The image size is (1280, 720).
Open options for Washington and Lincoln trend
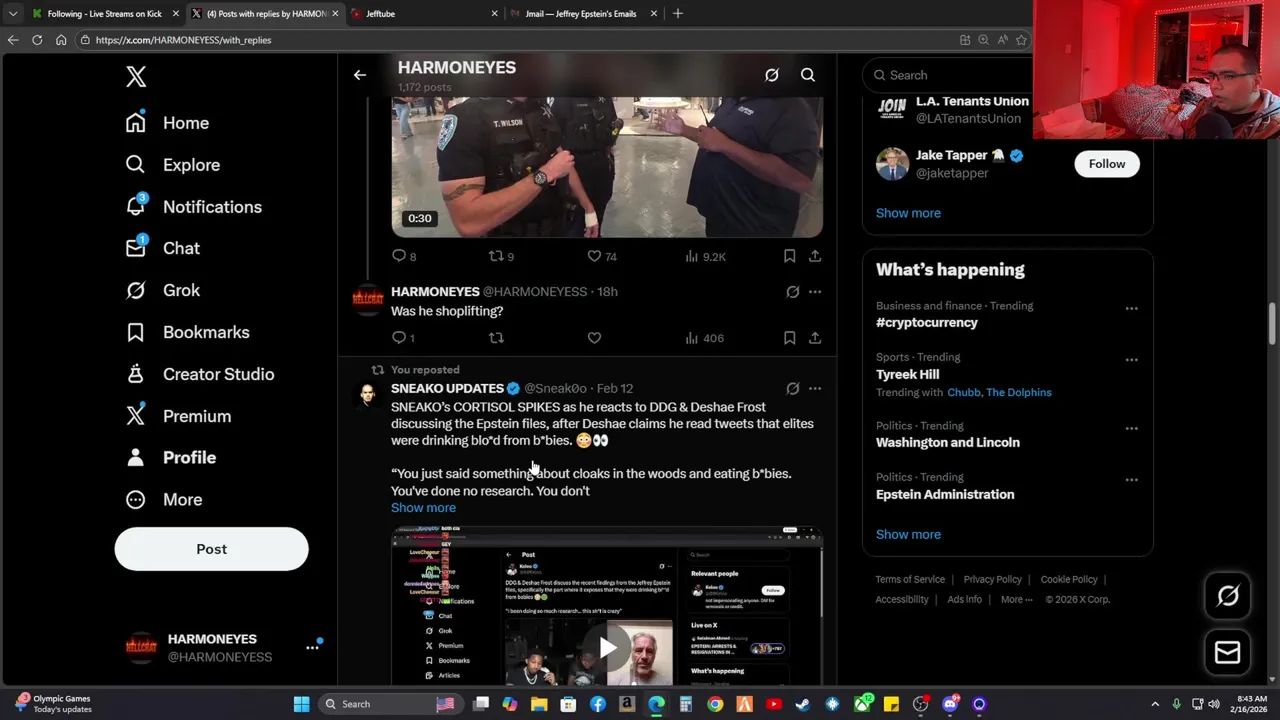coord(1131,428)
